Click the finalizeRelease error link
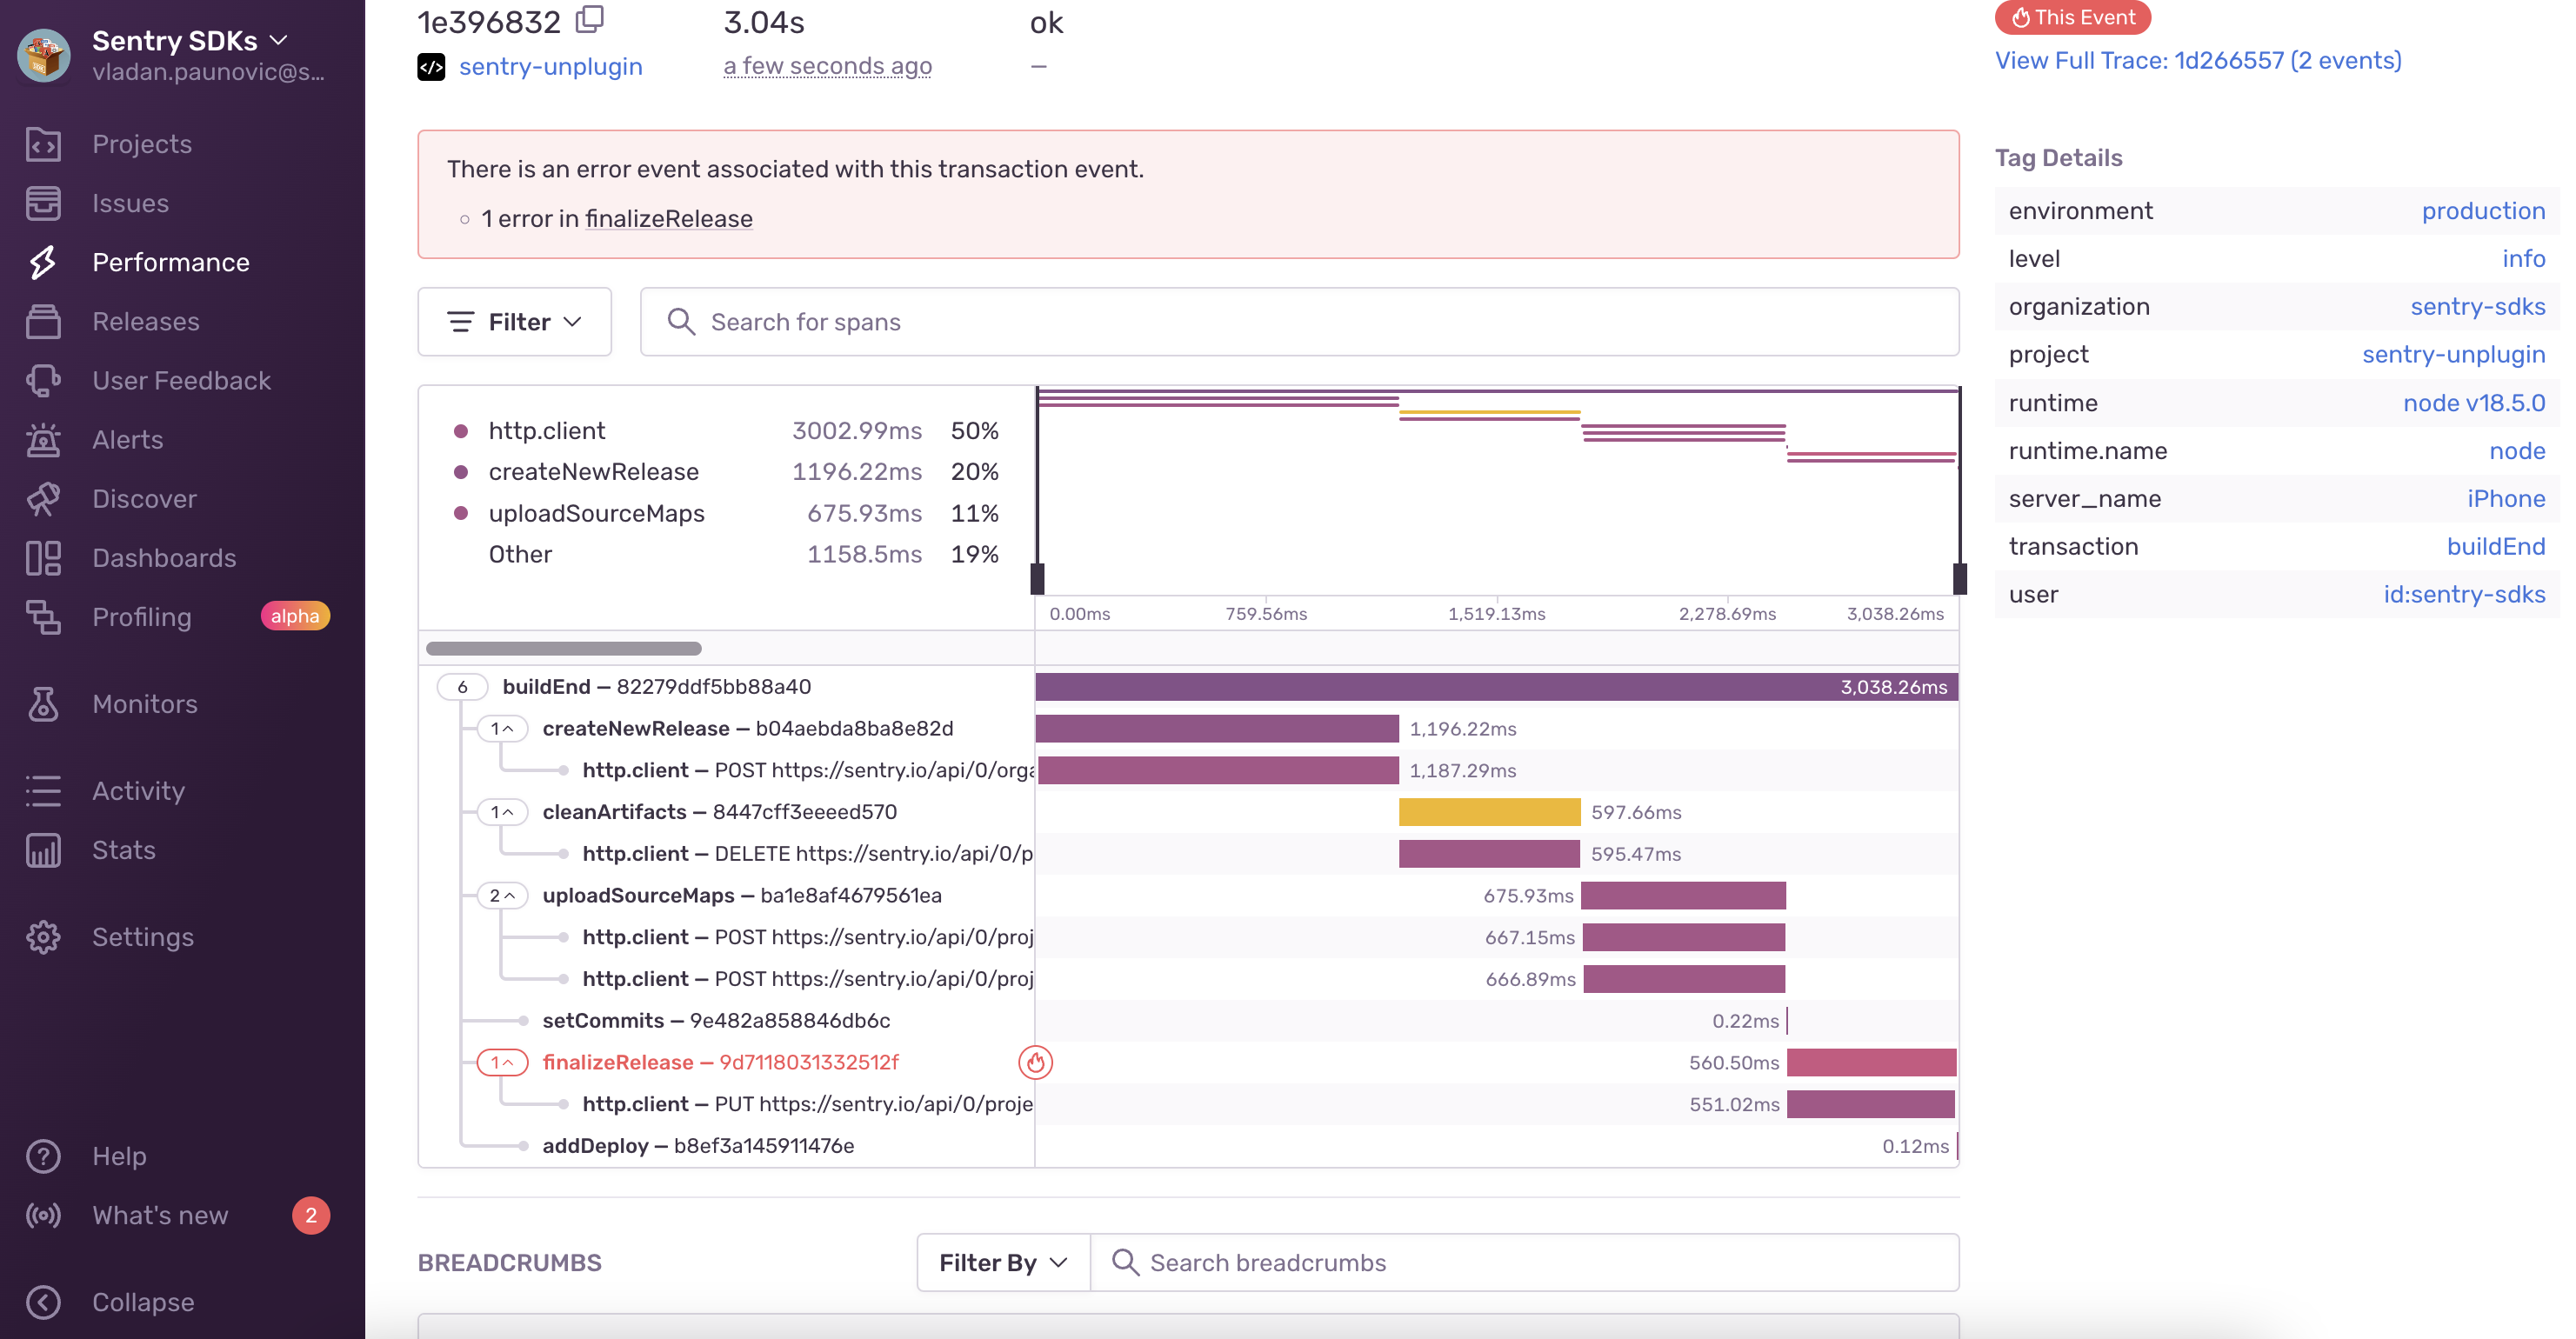 668,219
